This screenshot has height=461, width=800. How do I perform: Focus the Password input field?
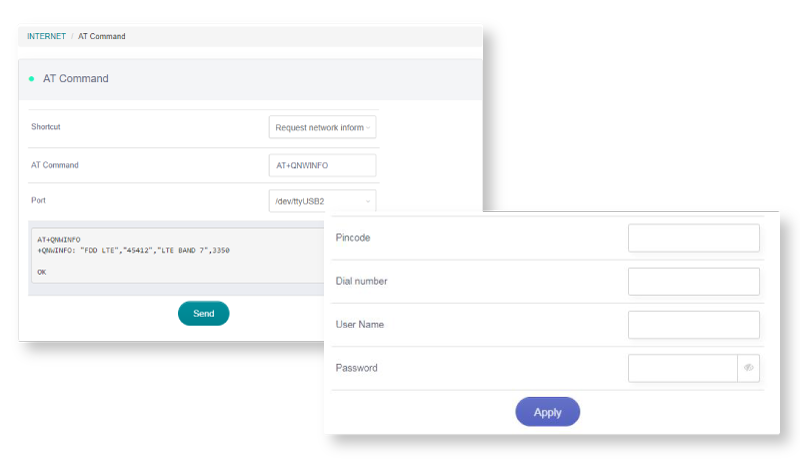[x=682, y=368]
